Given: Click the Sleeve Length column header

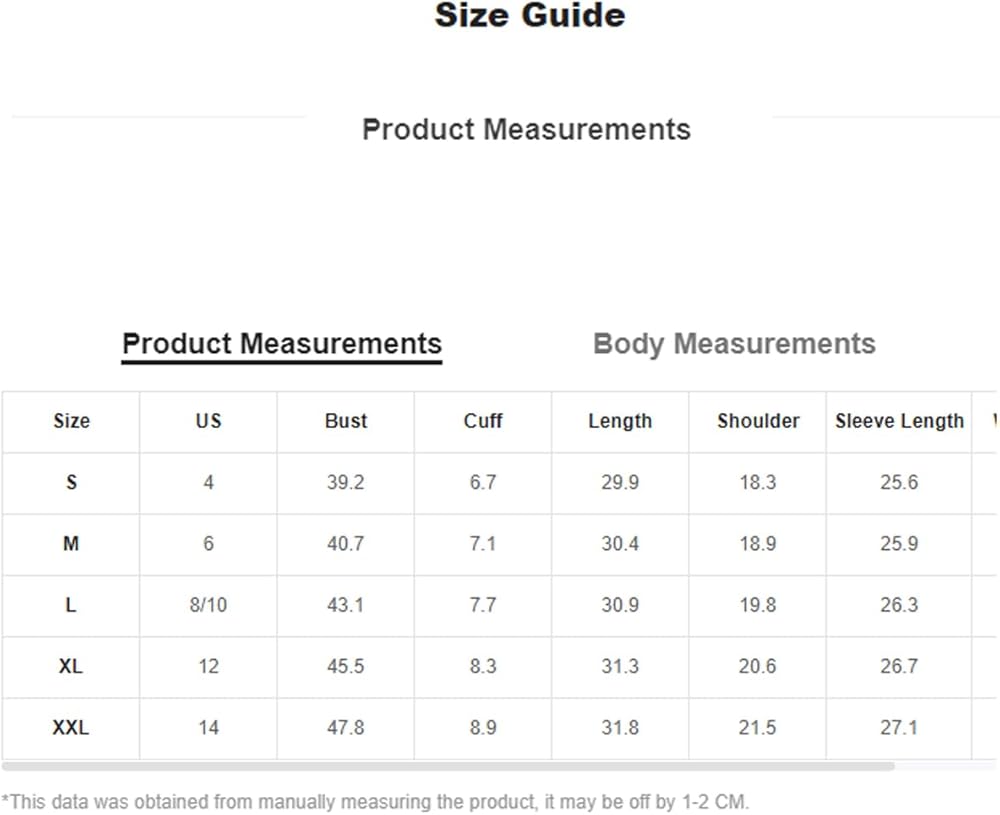Looking at the screenshot, I should tap(899, 421).
